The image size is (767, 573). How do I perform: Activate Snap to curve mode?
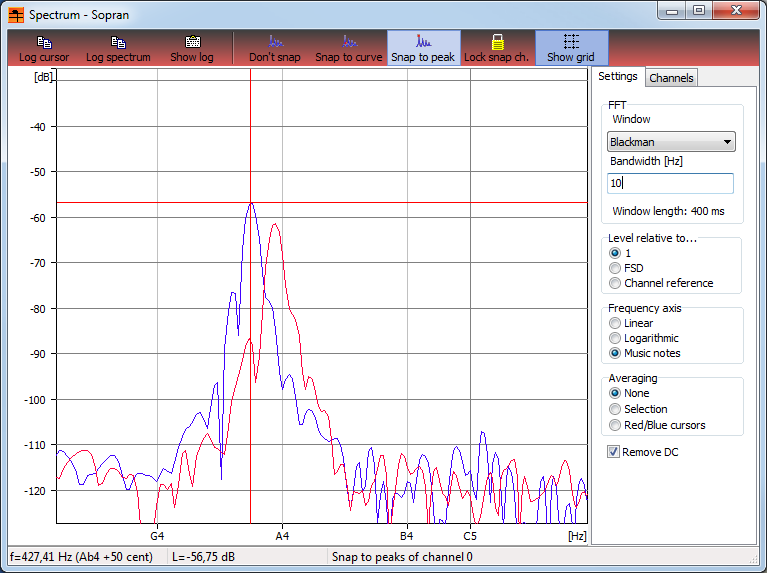tap(348, 48)
